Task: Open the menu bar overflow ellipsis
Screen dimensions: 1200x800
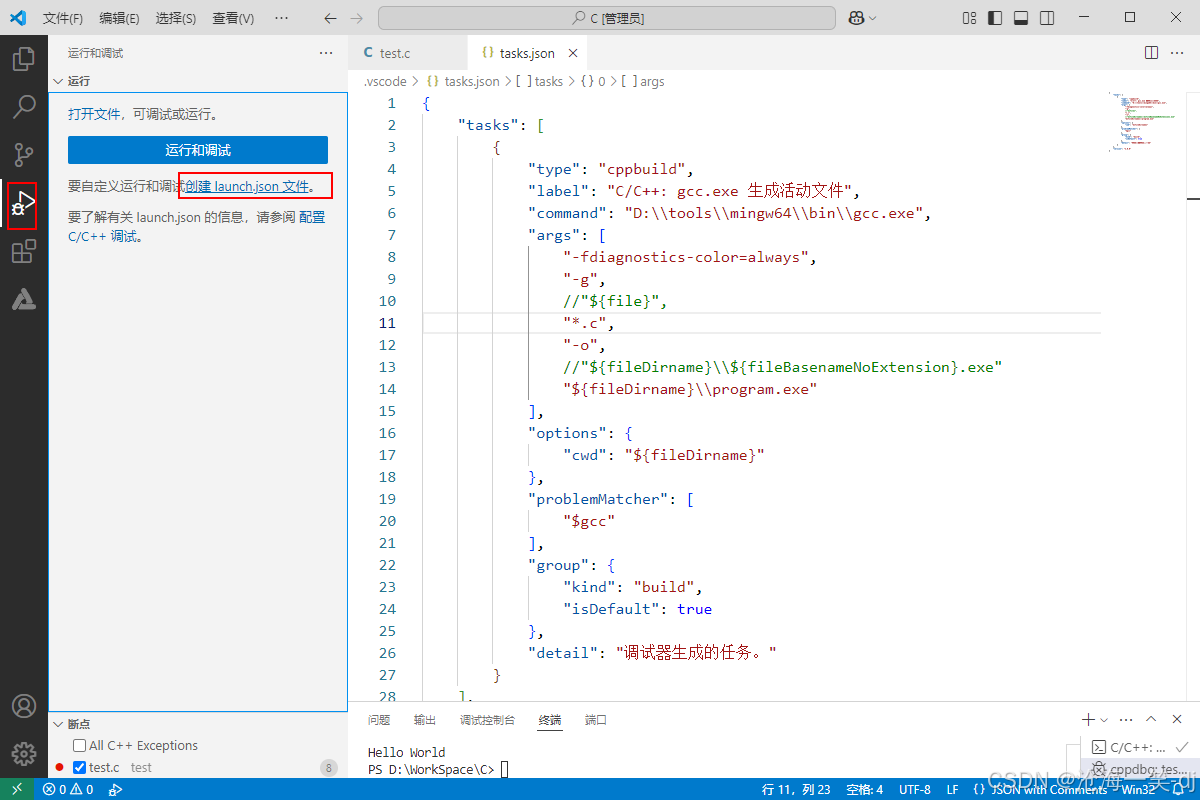Action: click(281, 18)
